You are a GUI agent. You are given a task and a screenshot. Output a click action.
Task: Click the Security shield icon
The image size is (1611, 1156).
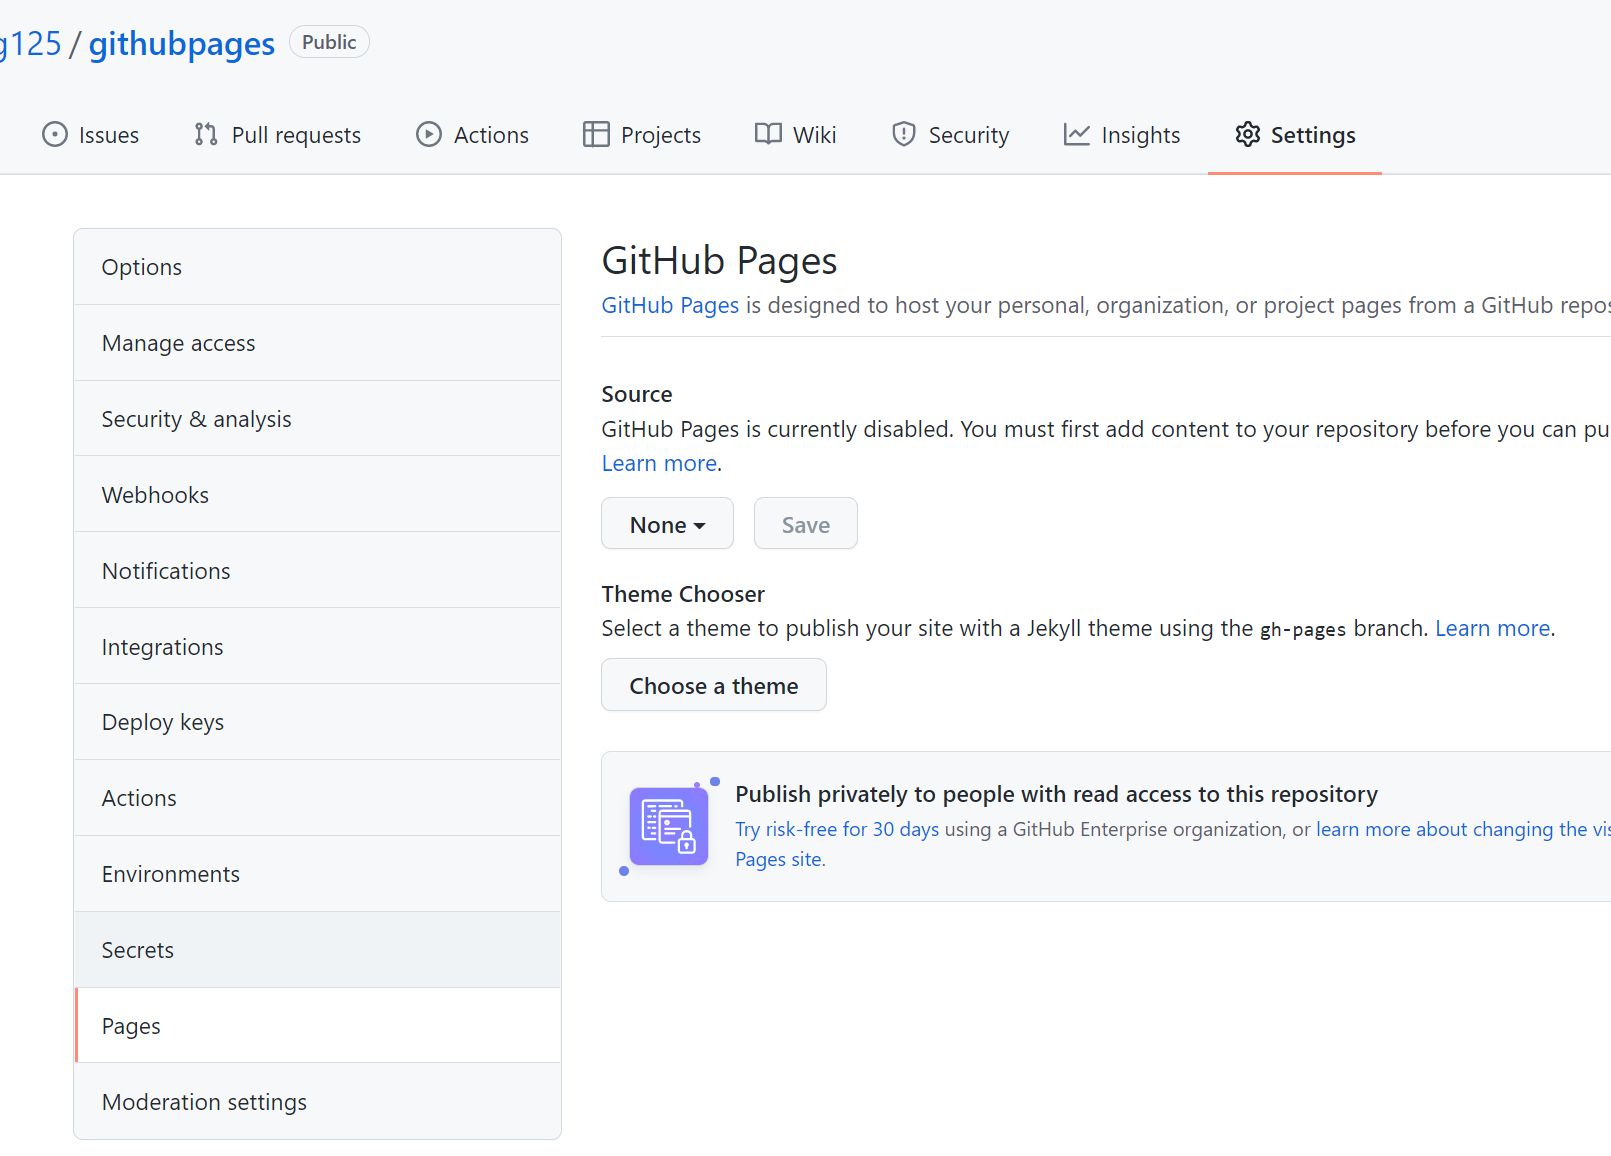pos(904,134)
